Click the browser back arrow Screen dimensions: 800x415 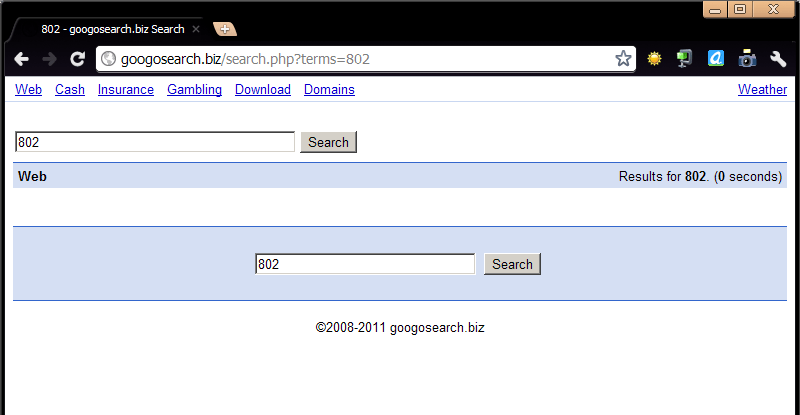[x=21, y=59]
